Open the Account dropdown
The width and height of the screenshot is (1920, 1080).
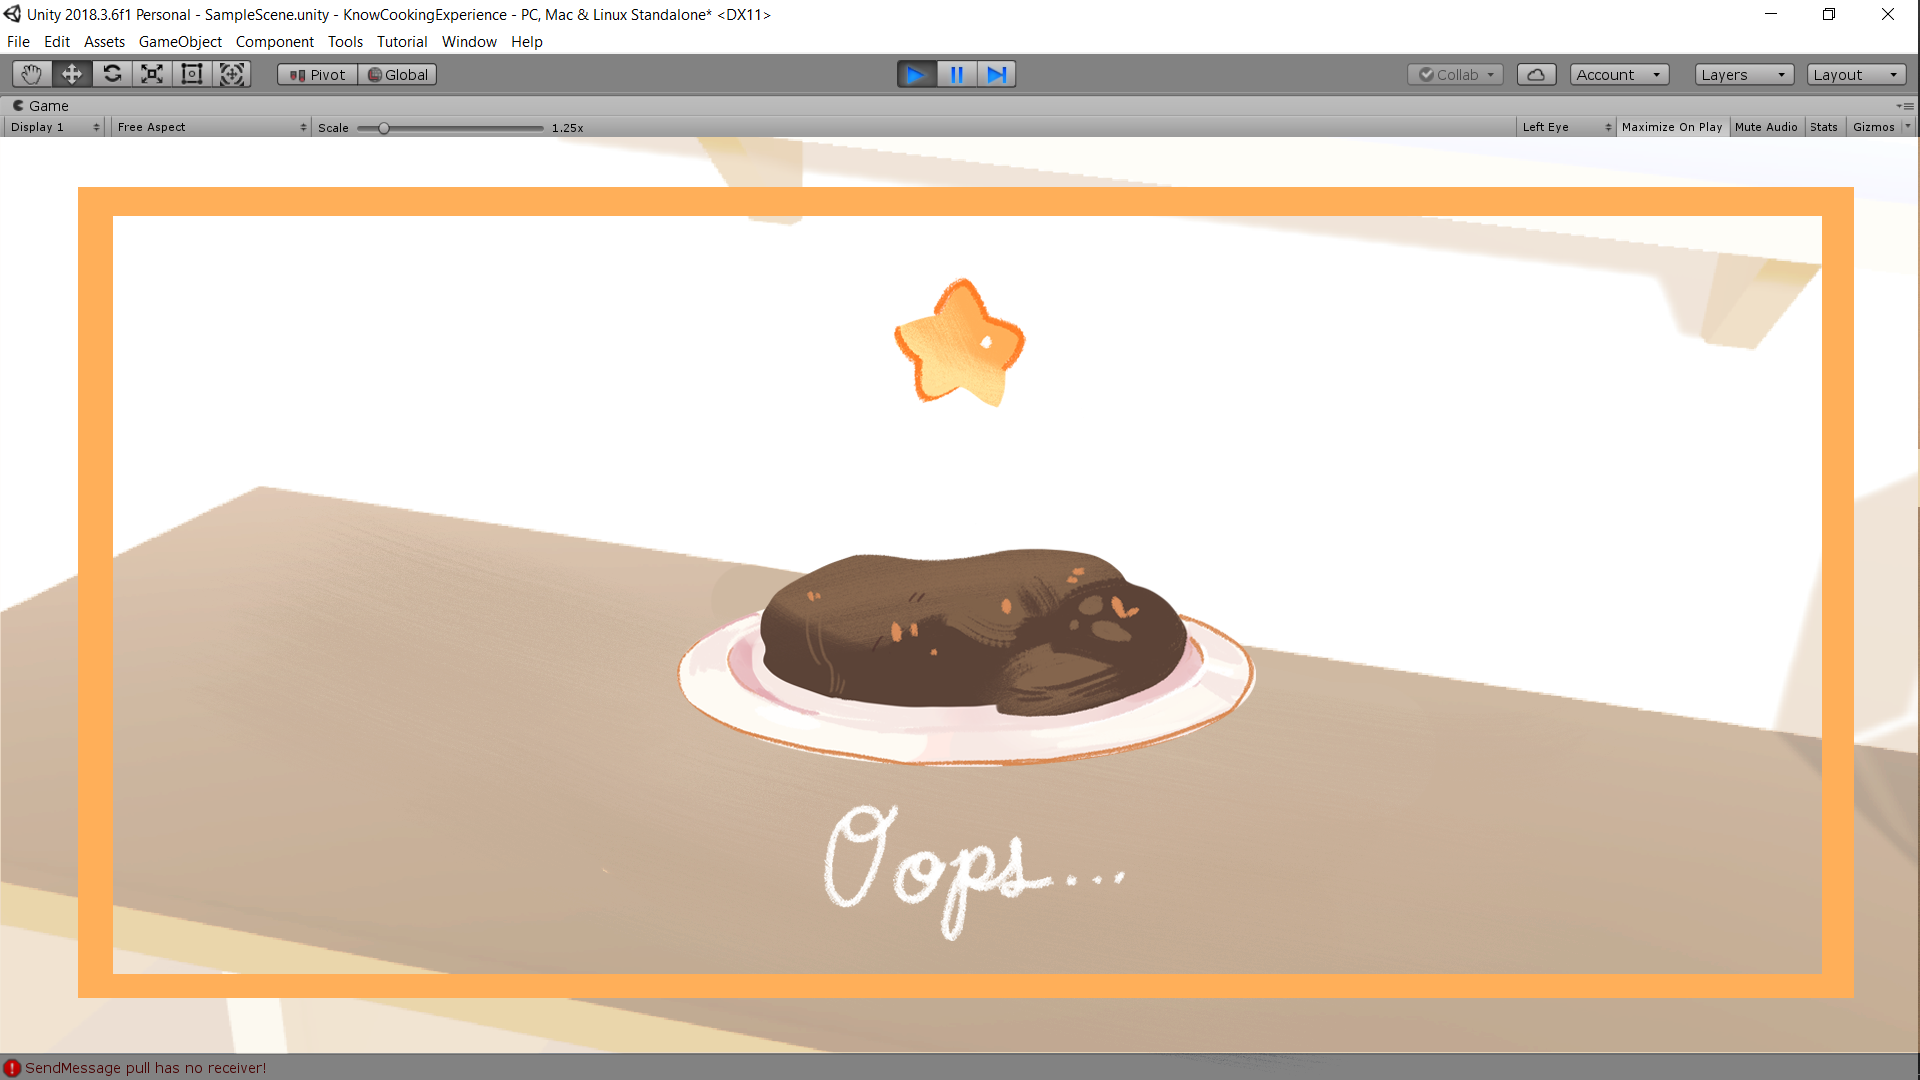click(x=1618, y=74)
